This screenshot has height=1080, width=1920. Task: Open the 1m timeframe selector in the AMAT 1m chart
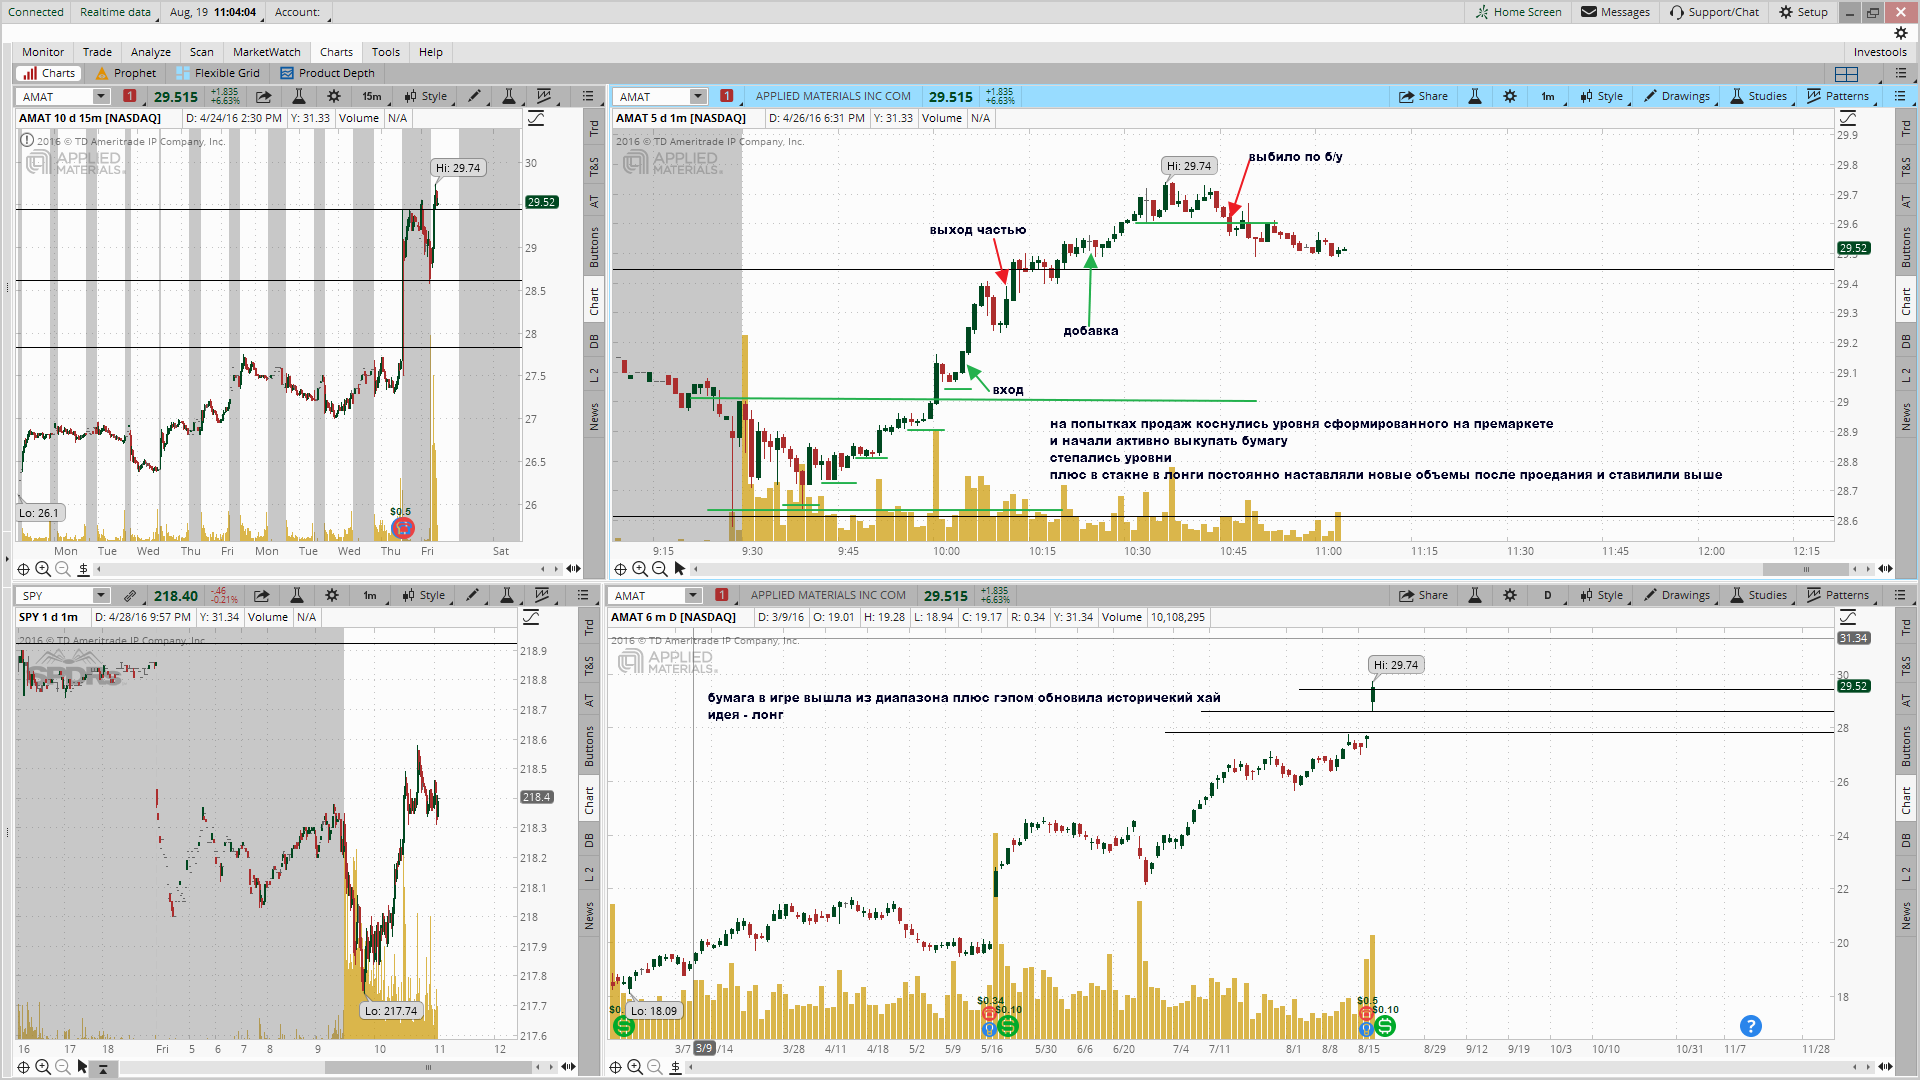coord(1548,96)
